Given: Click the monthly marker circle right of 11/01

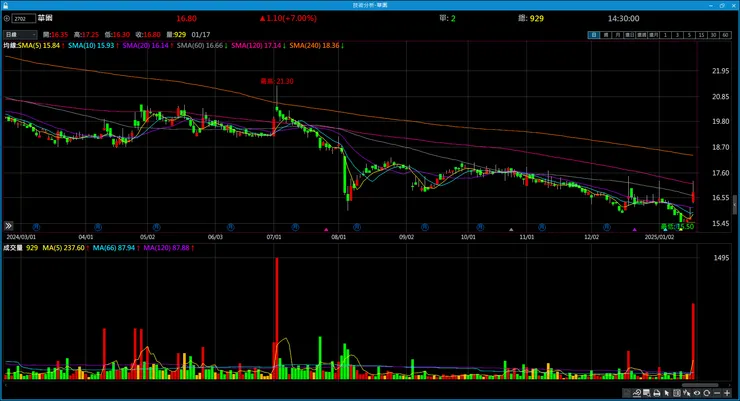Looking at the screenshot, I should [x=542, y=227].
